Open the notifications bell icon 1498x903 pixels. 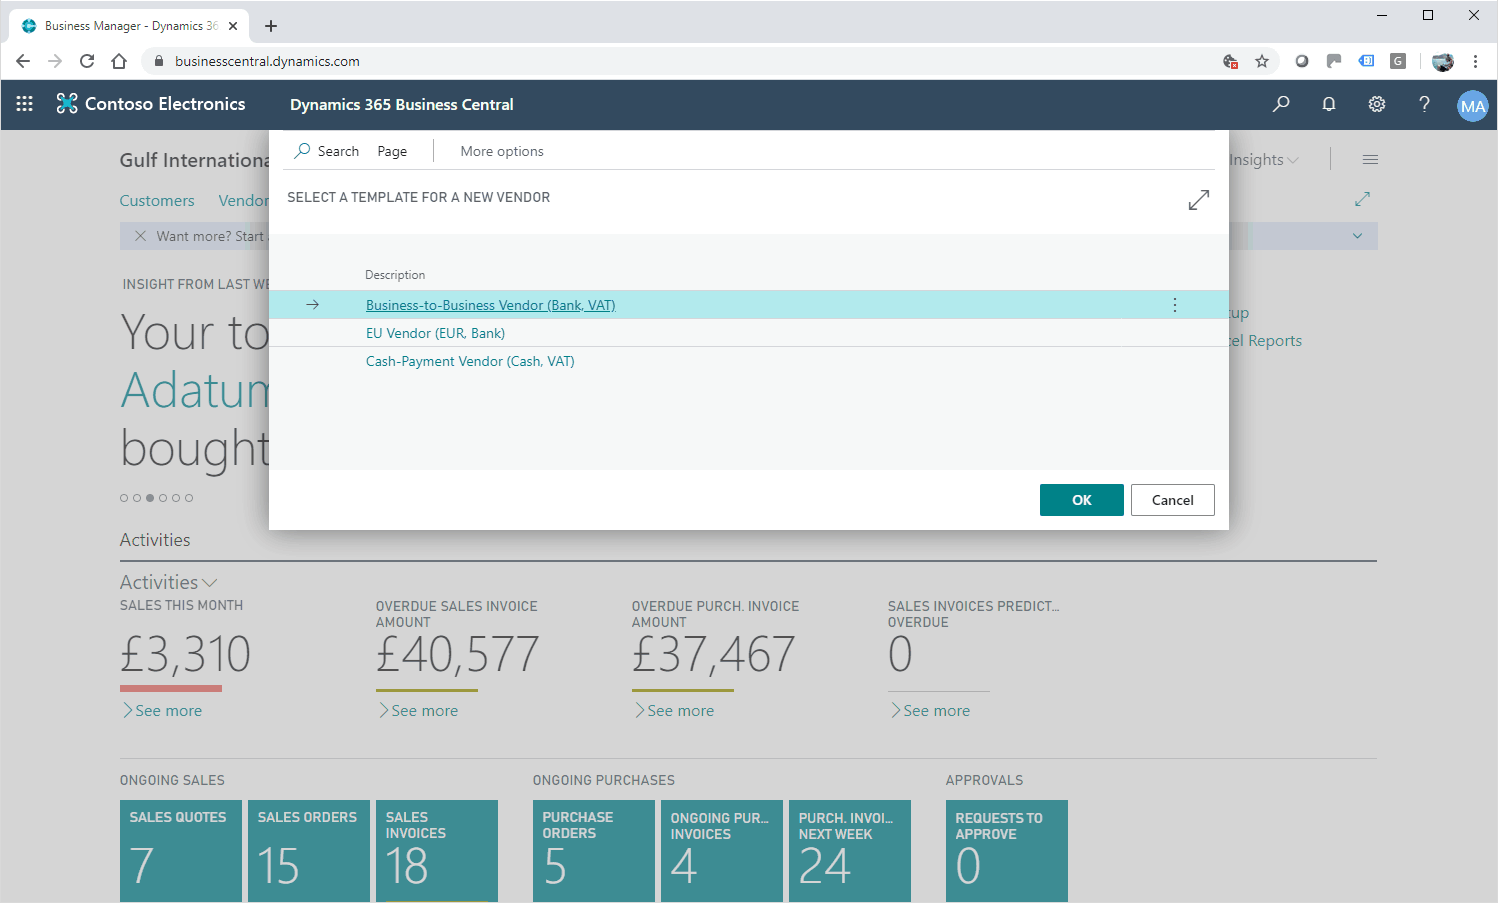point(1329,104)
